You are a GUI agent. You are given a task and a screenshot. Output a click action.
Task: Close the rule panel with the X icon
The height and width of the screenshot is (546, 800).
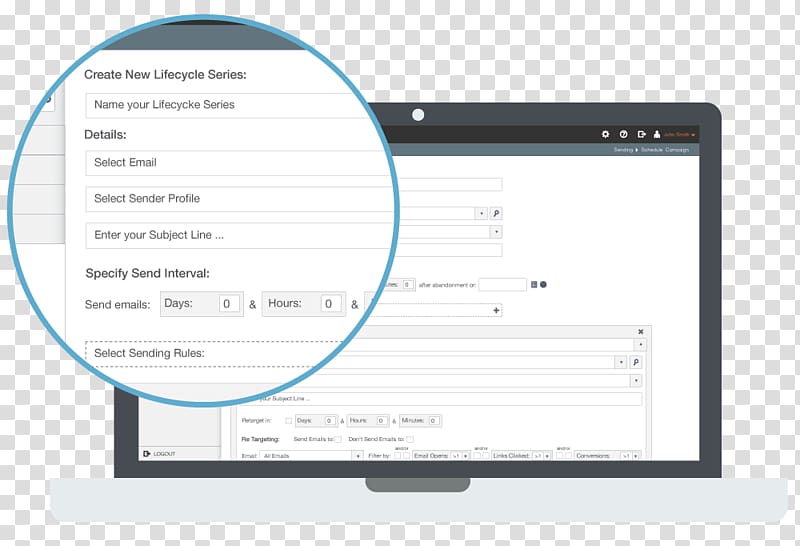pos(641,332)
